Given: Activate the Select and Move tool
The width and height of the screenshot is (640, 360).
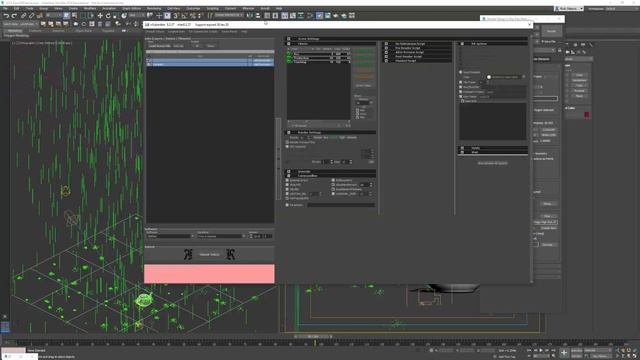Looking at the screenshot, I should tap(100, 16).
